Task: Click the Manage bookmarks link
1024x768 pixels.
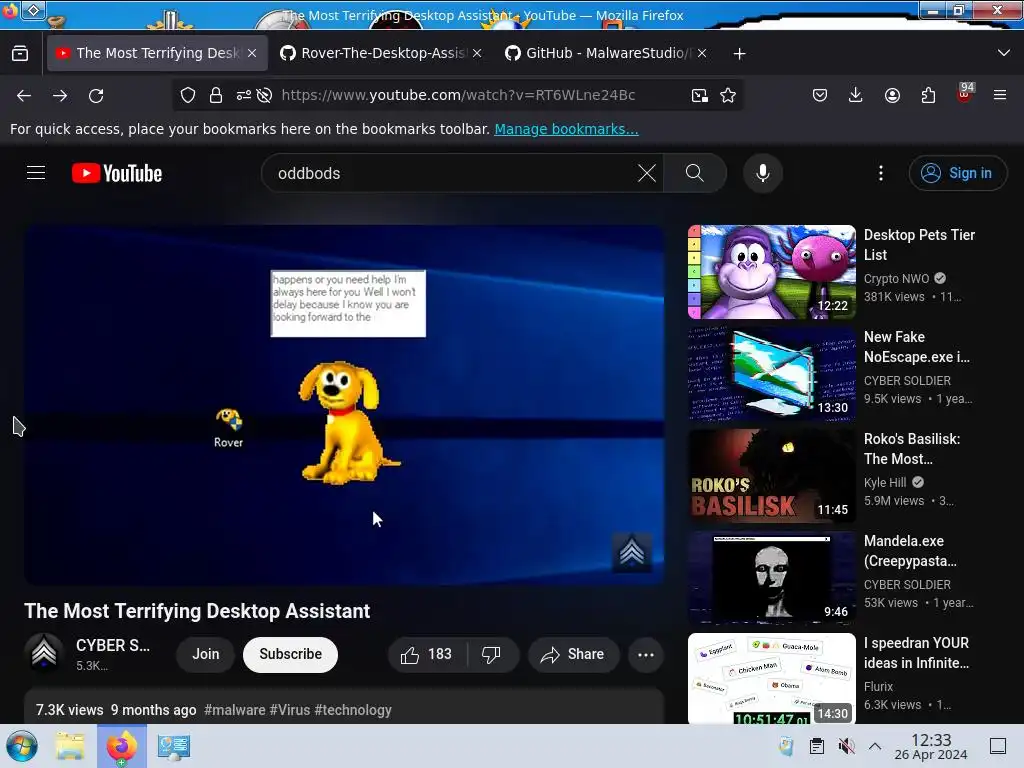Action: click(x=566, y=129)
